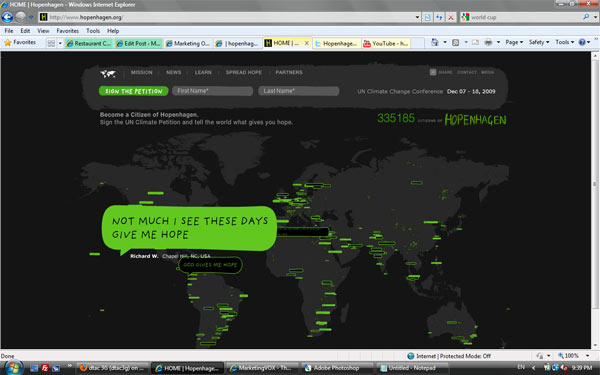Viewport: 600px width, 375px height.
Task: Click the browser Back arrow button
Action: click(7, 17)
